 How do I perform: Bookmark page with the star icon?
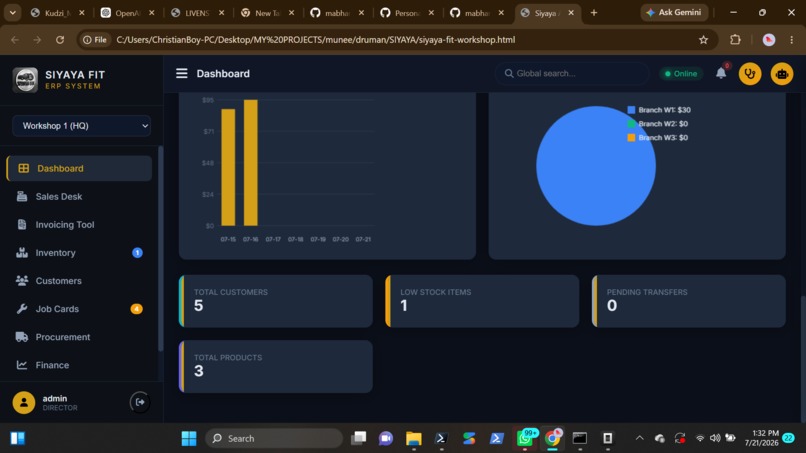(703, 40)
